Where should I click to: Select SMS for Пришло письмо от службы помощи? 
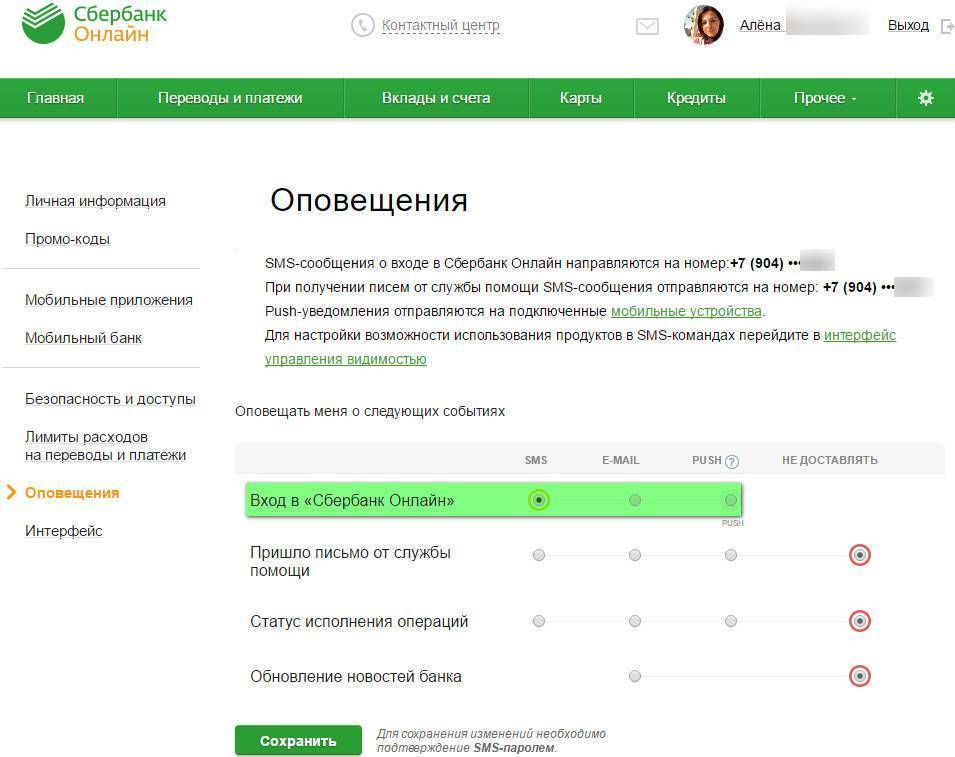point(538,555)
